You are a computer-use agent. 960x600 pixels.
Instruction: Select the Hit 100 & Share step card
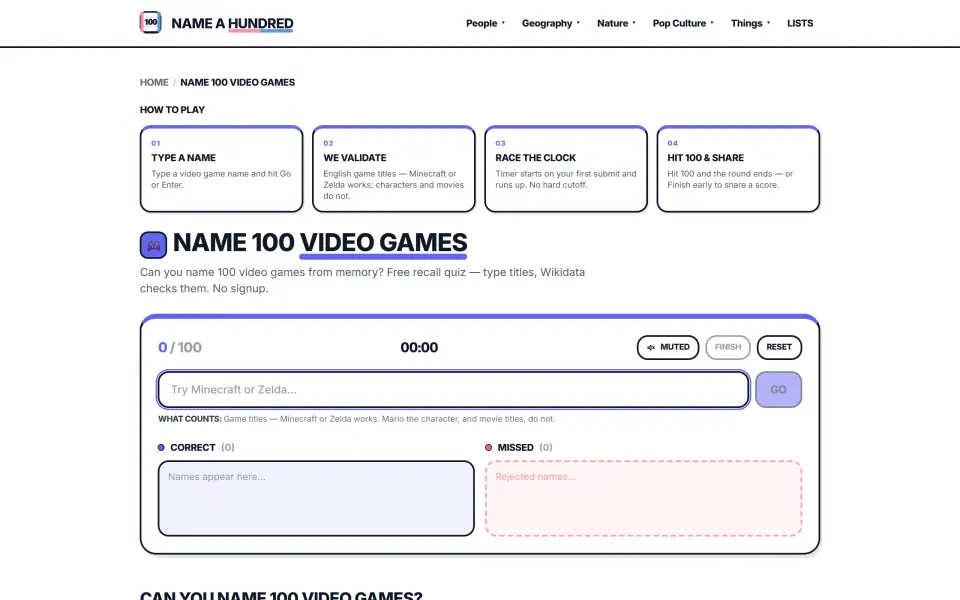click(x=738, y=169)
